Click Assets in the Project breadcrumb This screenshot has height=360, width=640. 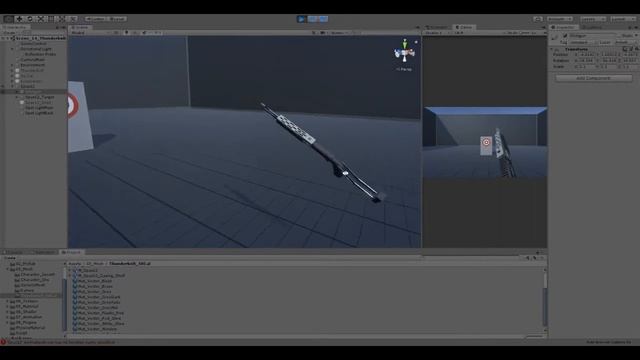point(75,264)
